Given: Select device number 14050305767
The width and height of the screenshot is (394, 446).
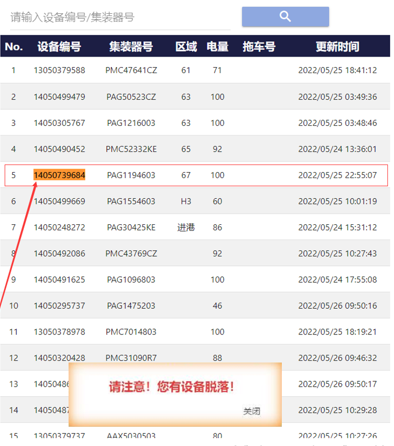Looking at the screenshot, I should (59, 123).
